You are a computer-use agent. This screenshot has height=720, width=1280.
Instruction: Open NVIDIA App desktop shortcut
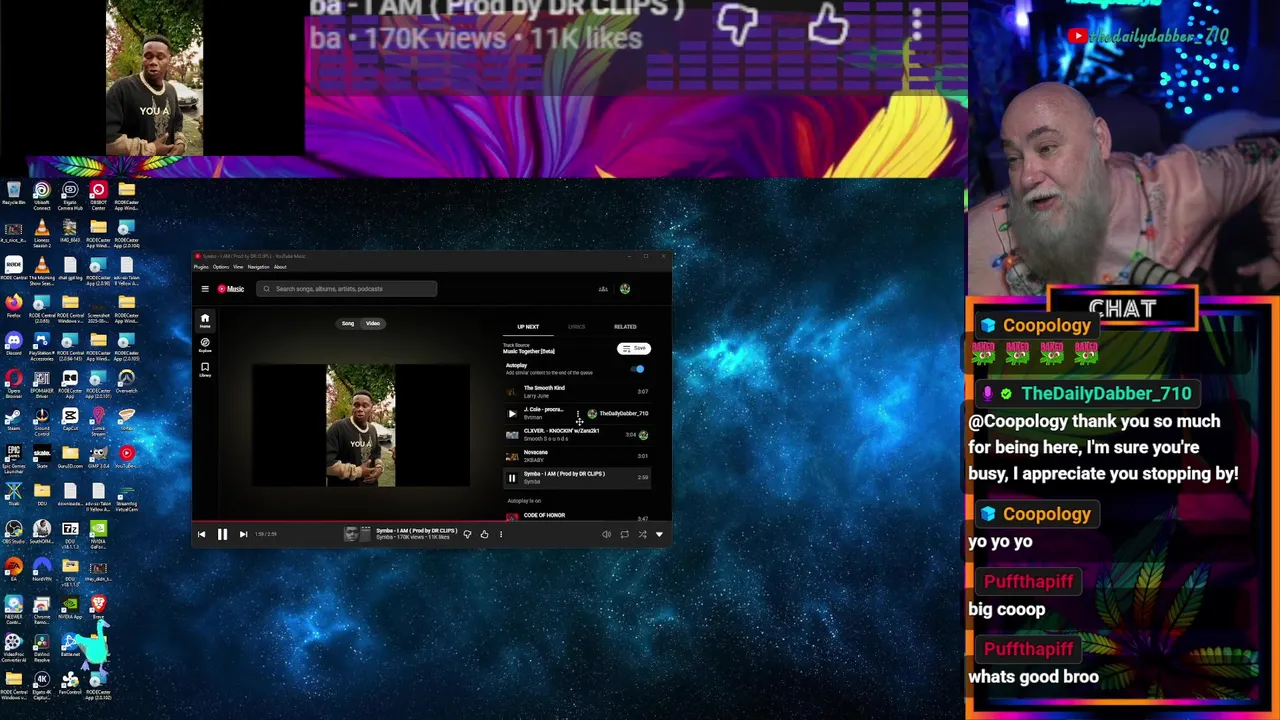70,608
